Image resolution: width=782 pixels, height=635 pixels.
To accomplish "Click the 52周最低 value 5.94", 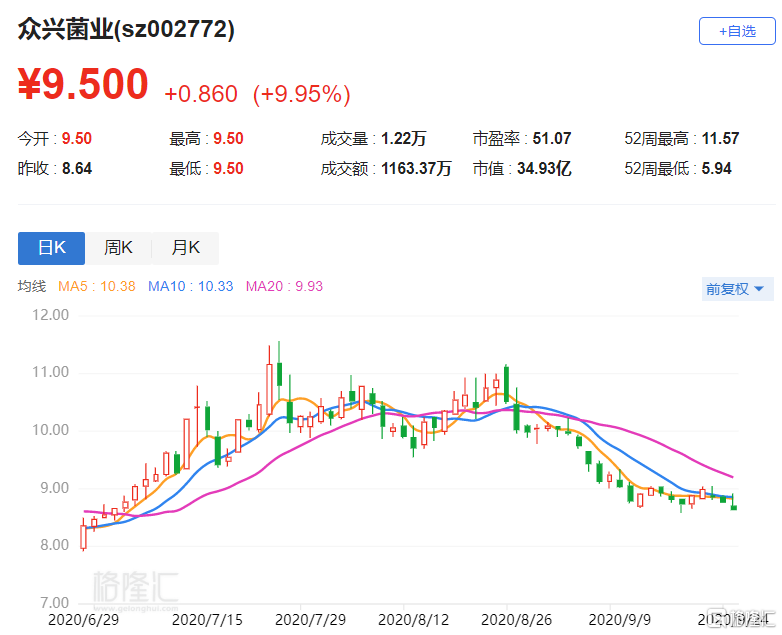I will pos(717,168).
